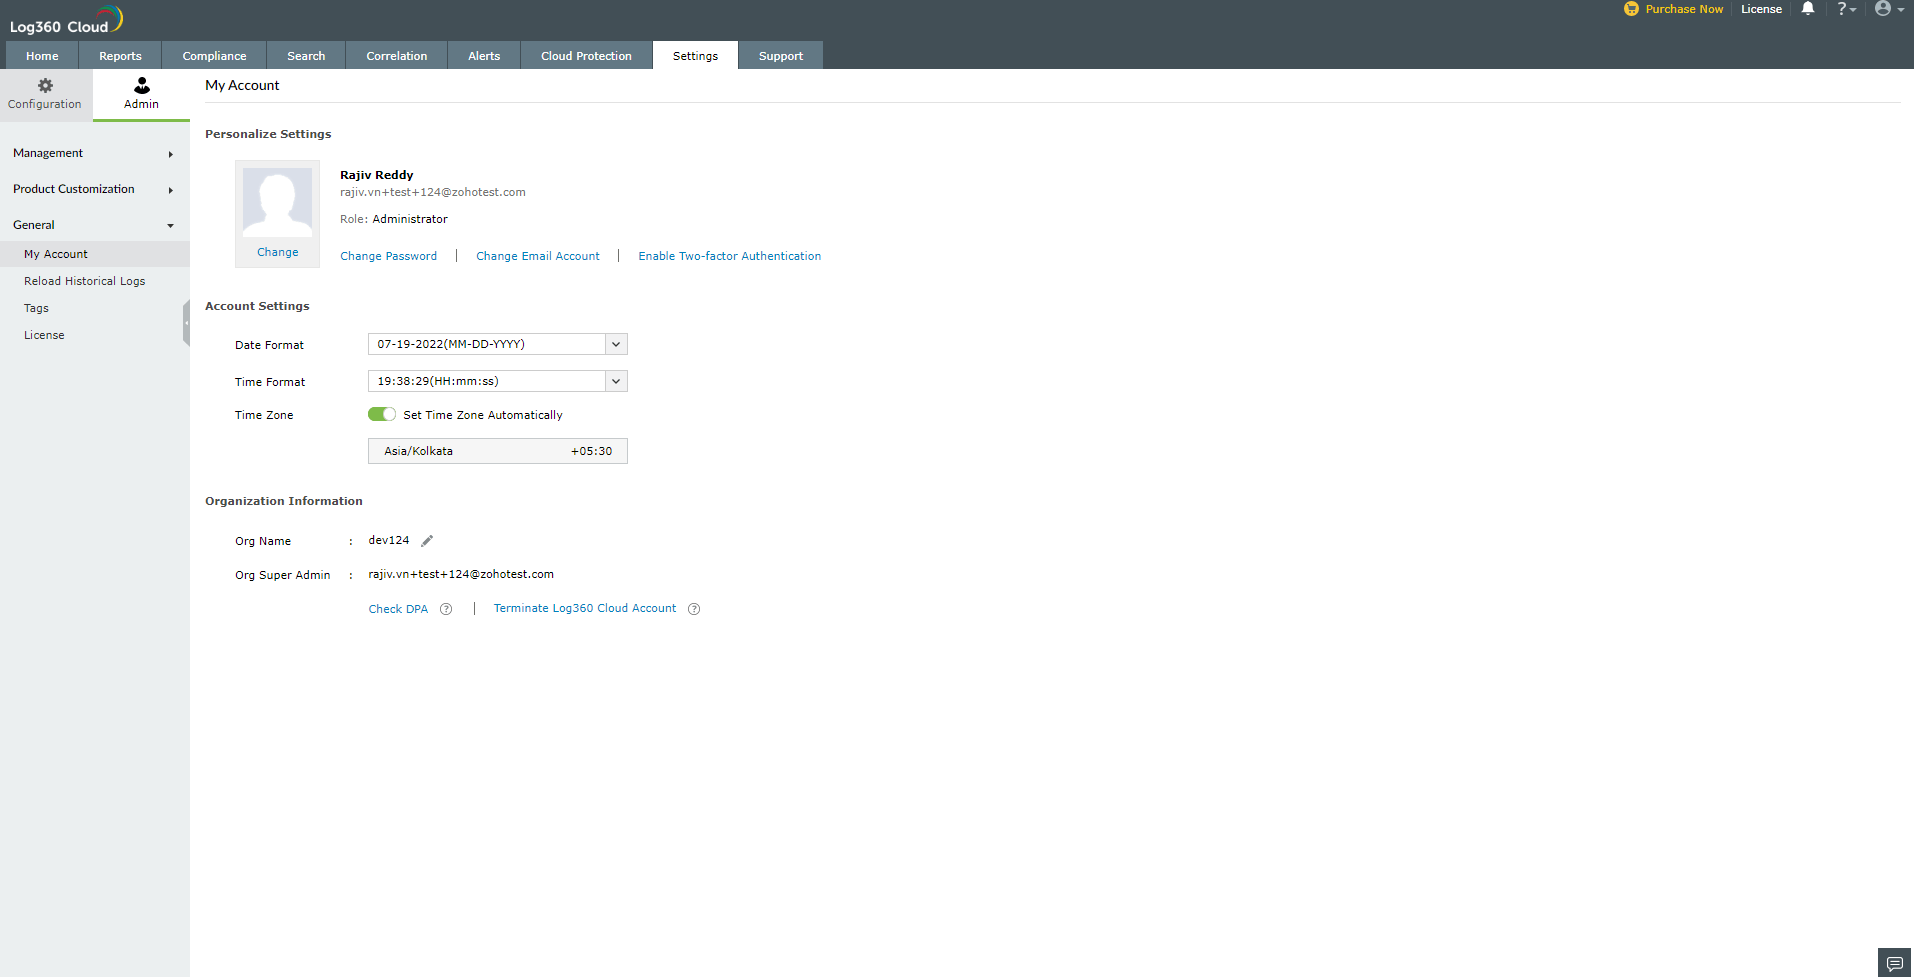Image resolution: width=1914 pixels, height=977 pixels.
Task: Open the Alerts tab
Action: point(484,56)
